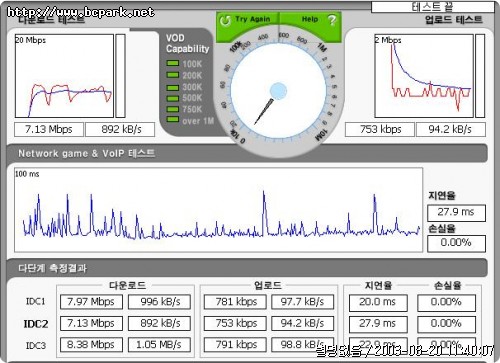Select IDC2 download 7.13 Mbps cell in the results table
Viewport: 500px width, 363px height.
[x=91, y=323]
